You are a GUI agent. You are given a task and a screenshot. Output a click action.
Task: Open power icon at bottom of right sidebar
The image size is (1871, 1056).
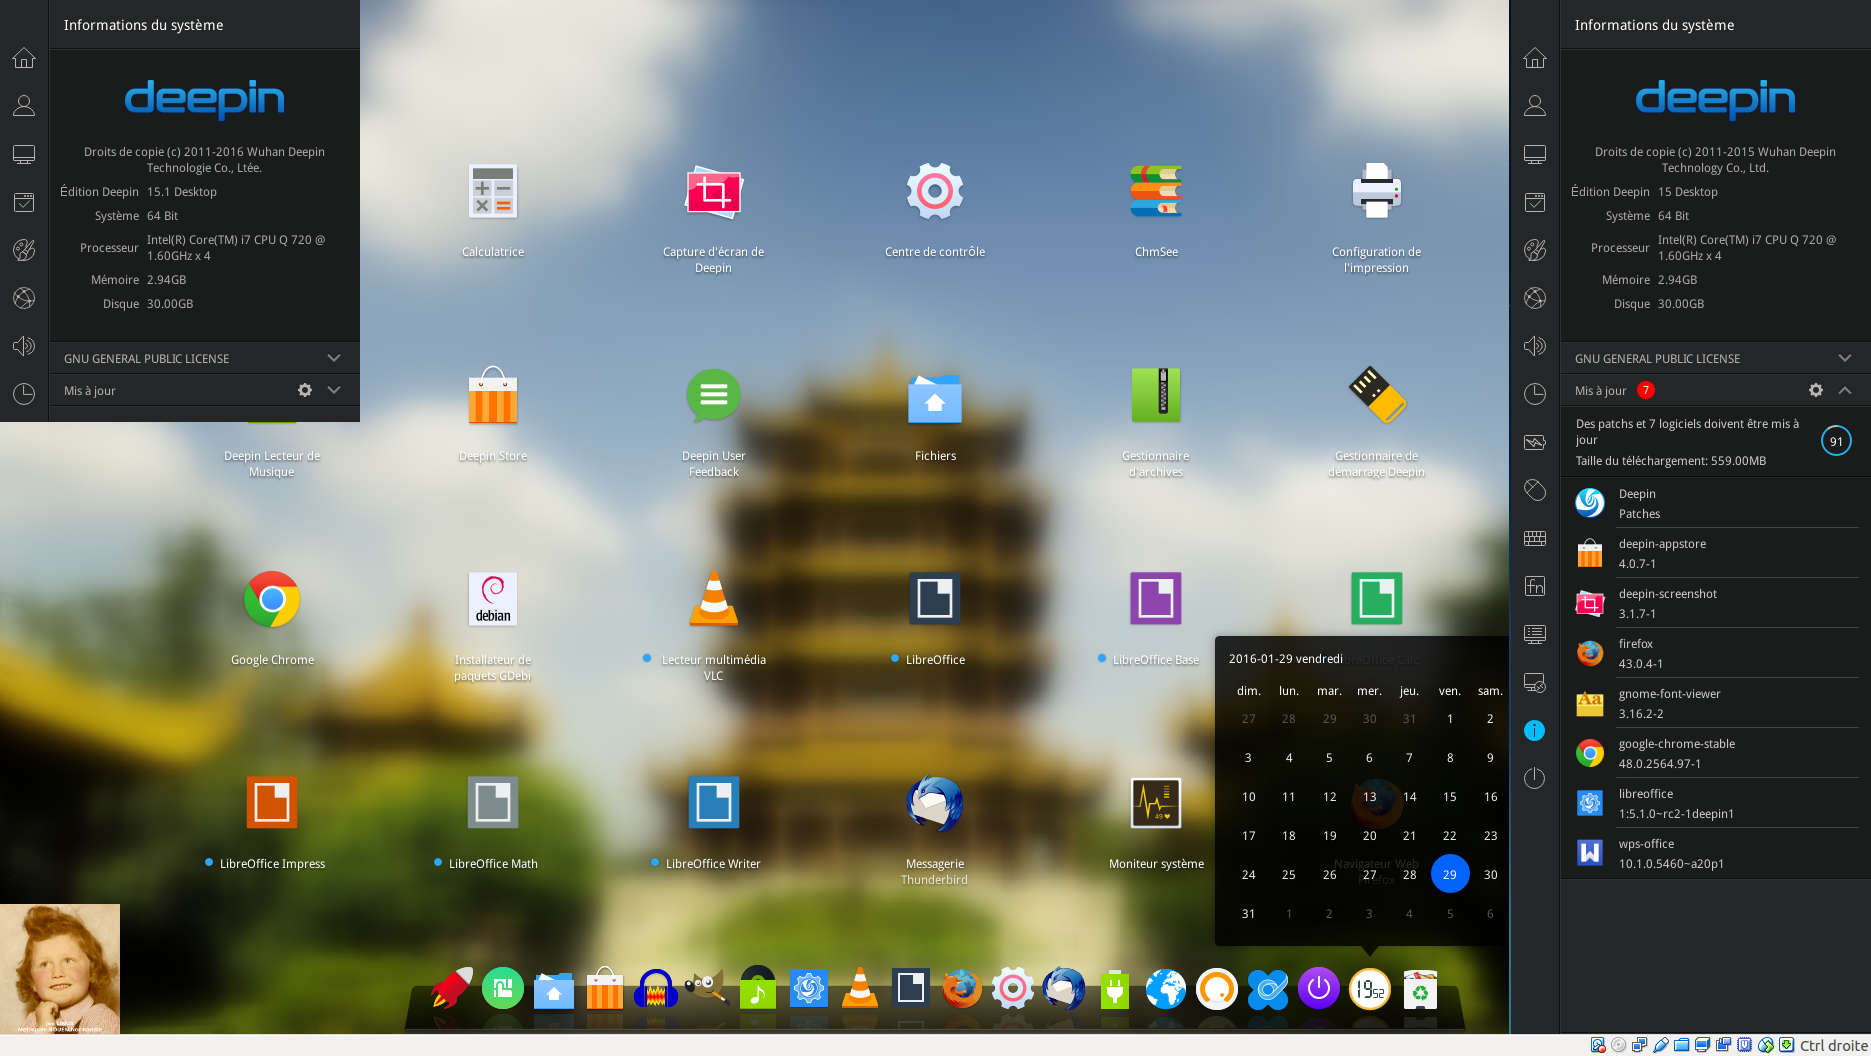[x=1534, y=778]
